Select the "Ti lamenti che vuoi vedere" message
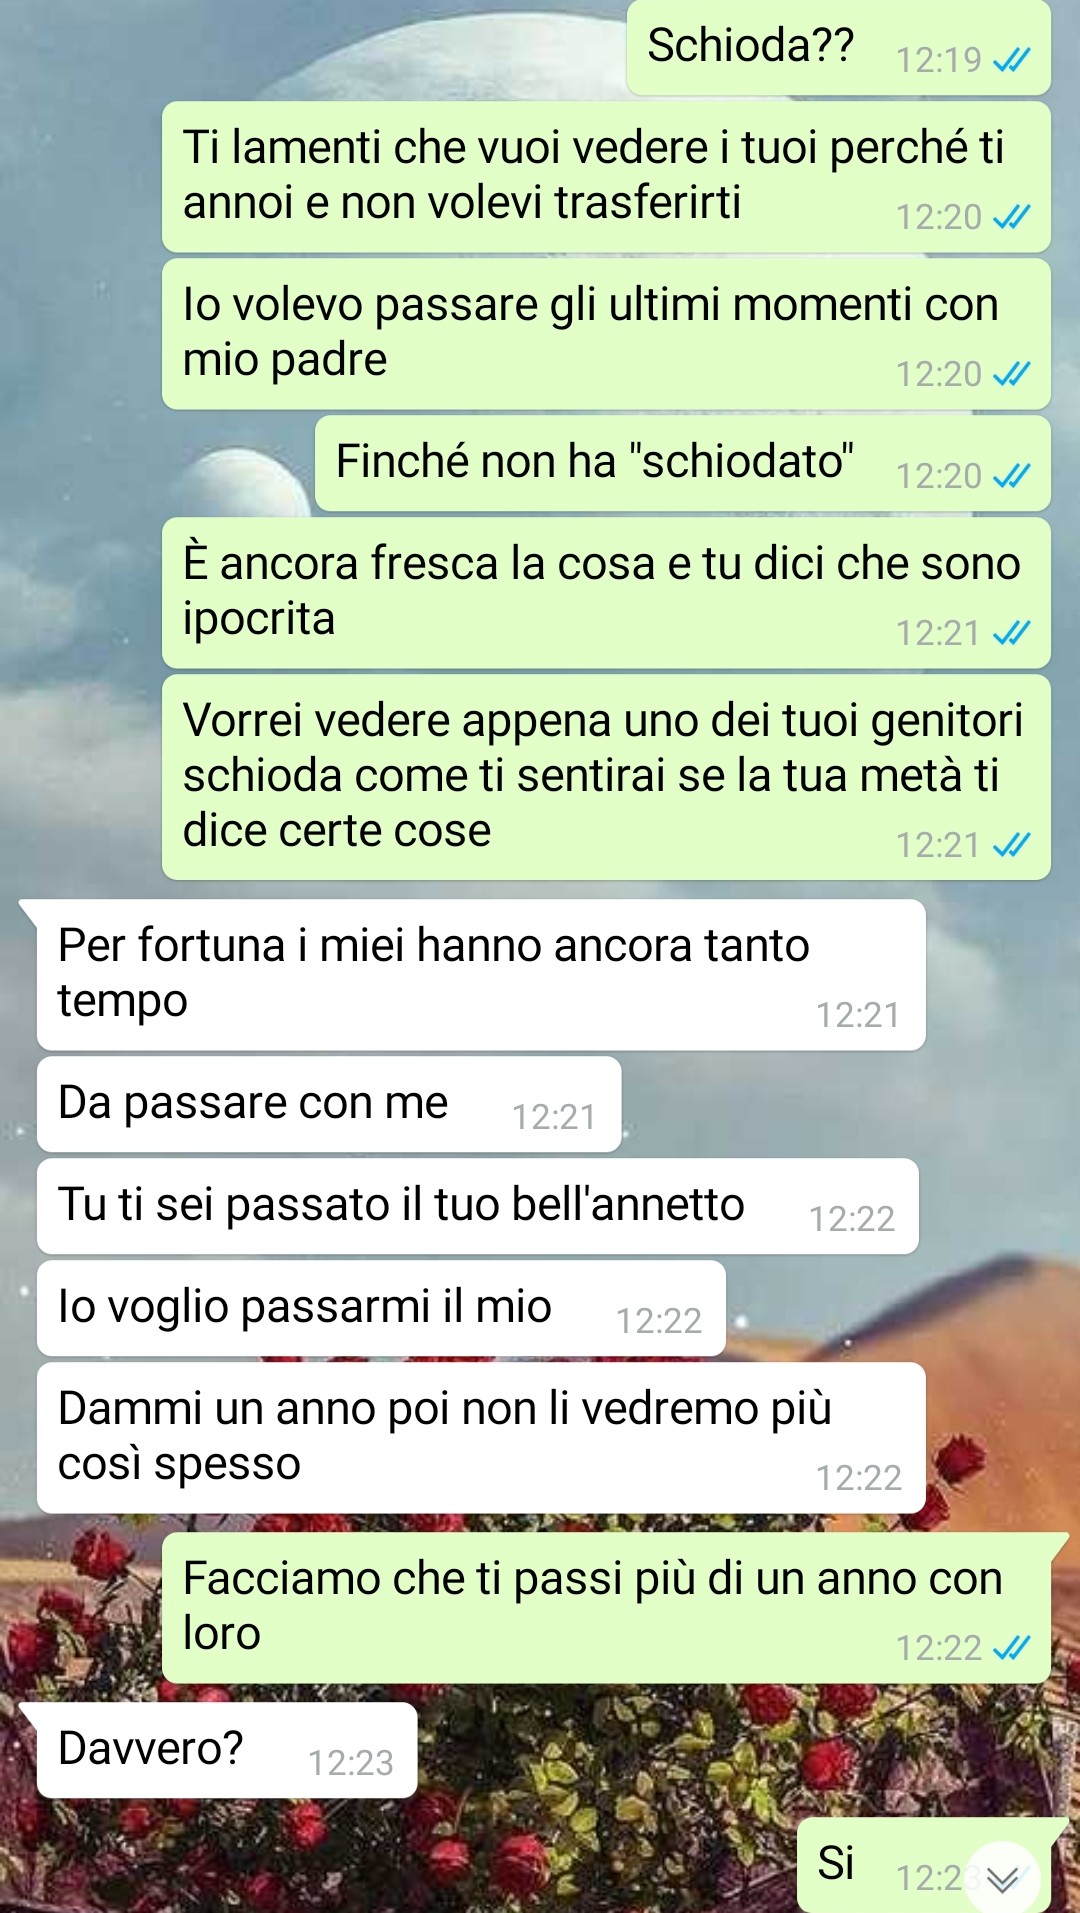1080x1913 pixels. (606, 177)
